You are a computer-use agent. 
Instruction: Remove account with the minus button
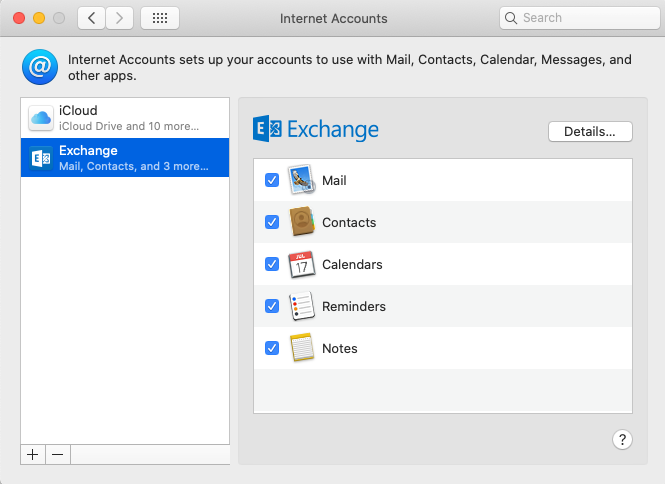pos(58,455)
